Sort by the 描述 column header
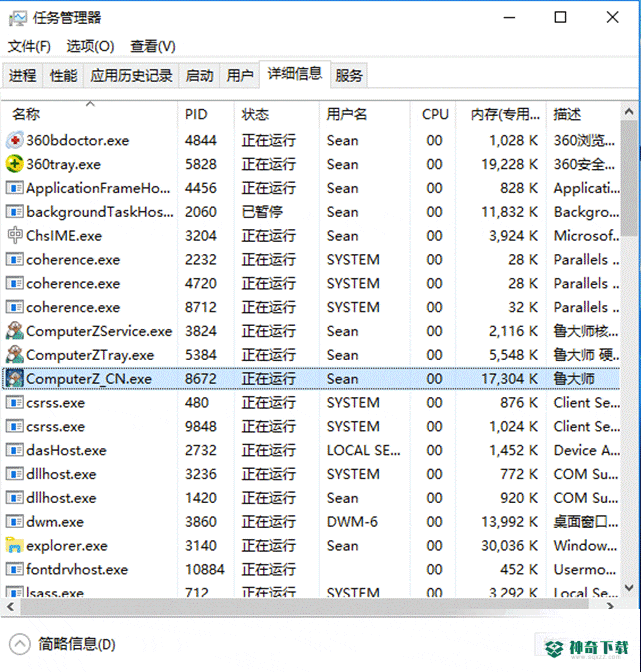Image resolution: width=641 pixels, height=672 pixels. tap(583, 114)
